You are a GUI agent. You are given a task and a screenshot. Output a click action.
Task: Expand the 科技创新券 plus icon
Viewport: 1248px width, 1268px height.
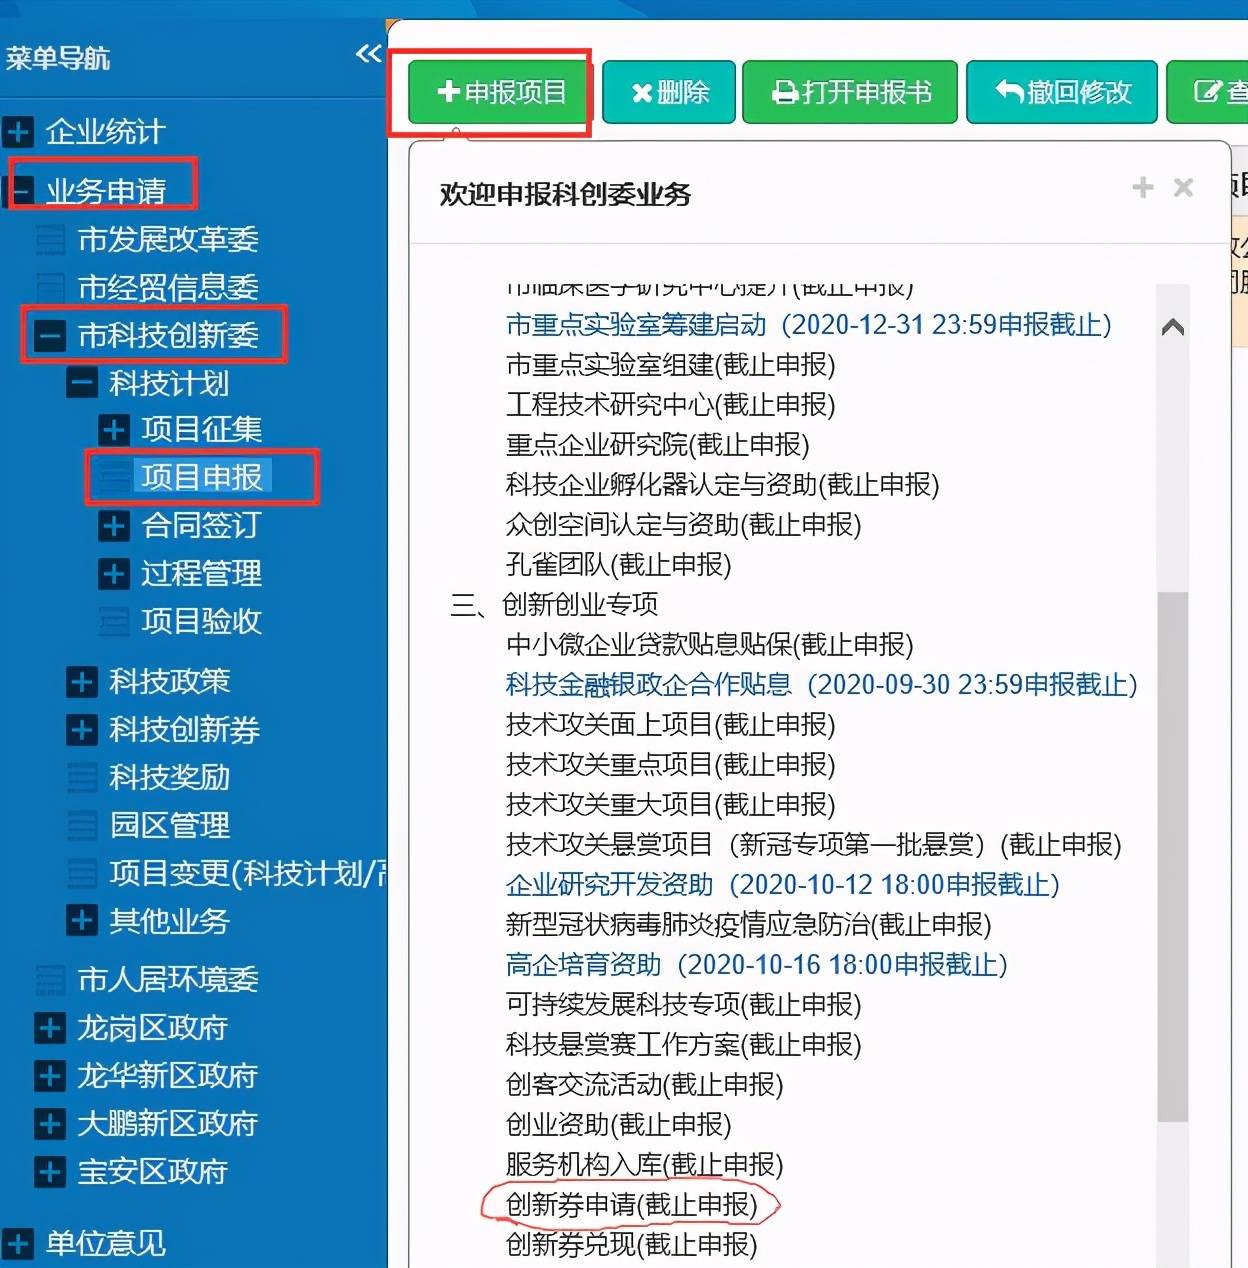point(82,729)
